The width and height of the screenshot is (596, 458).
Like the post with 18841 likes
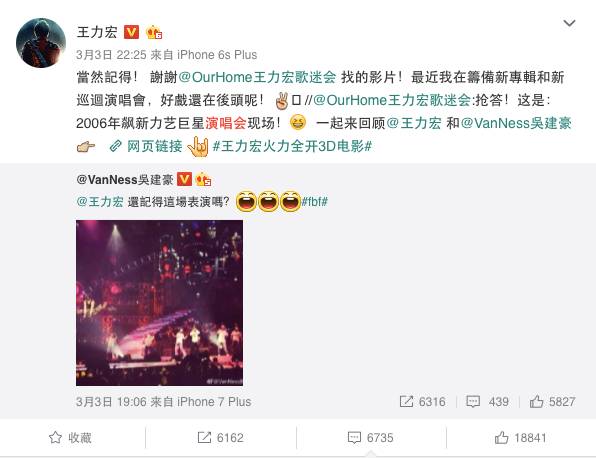pyautogui.click(x=520, y=437)
